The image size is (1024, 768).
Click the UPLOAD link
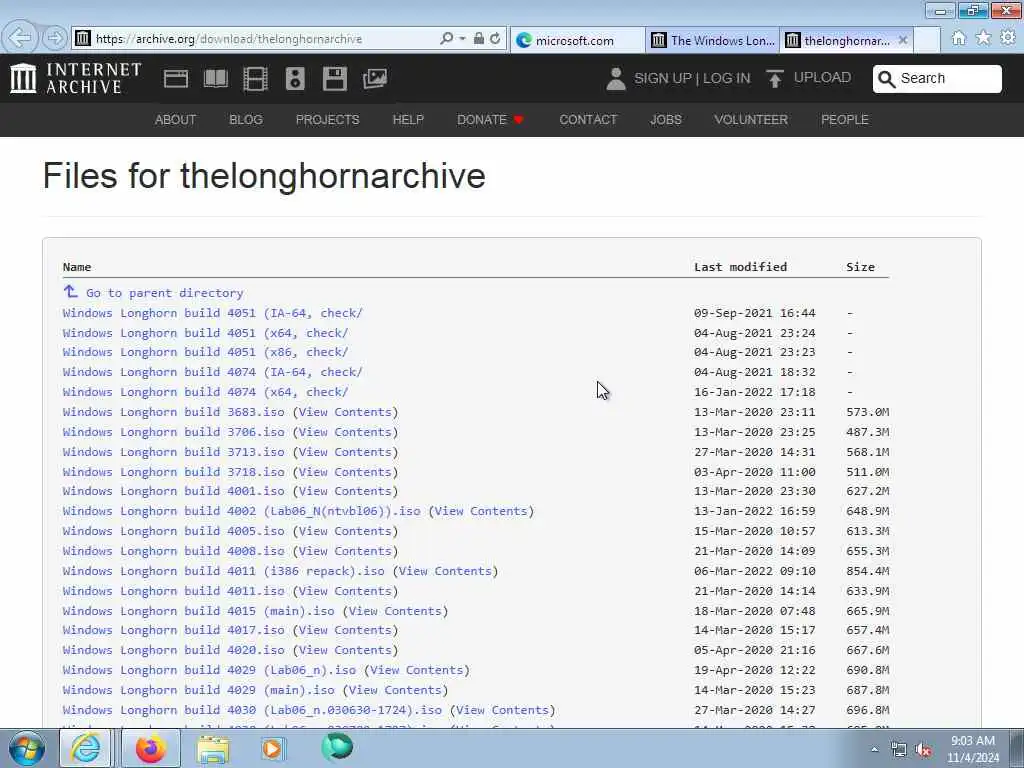(x=822, y=78)
